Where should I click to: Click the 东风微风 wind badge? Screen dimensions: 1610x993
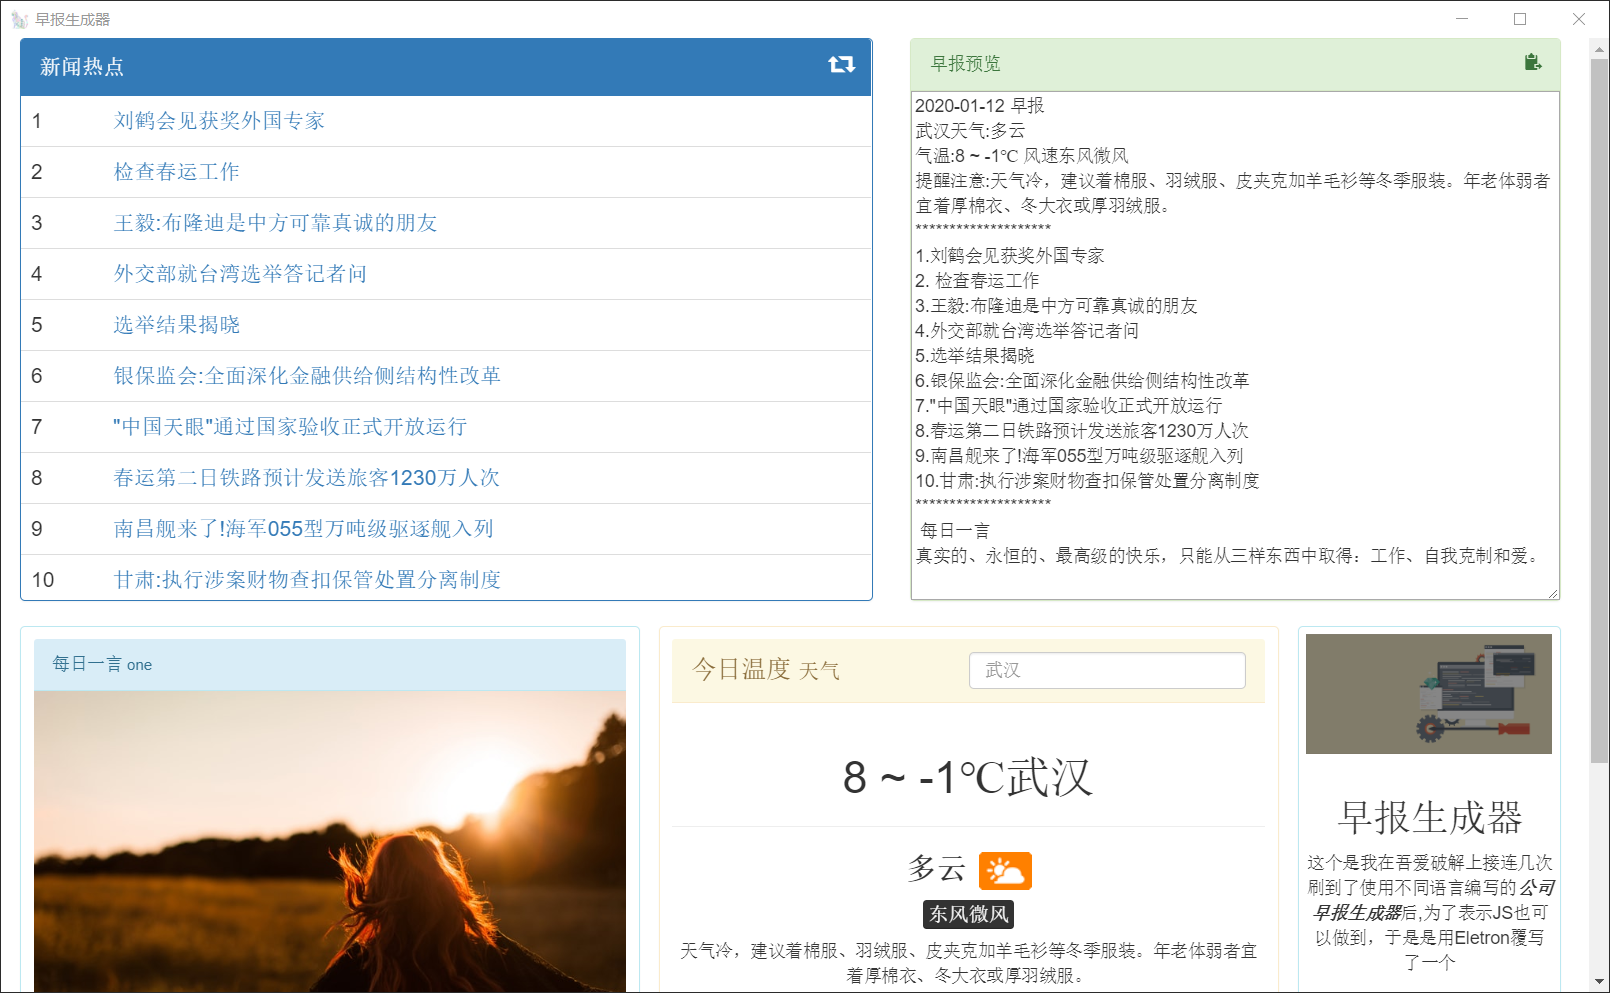coord(966,914)
